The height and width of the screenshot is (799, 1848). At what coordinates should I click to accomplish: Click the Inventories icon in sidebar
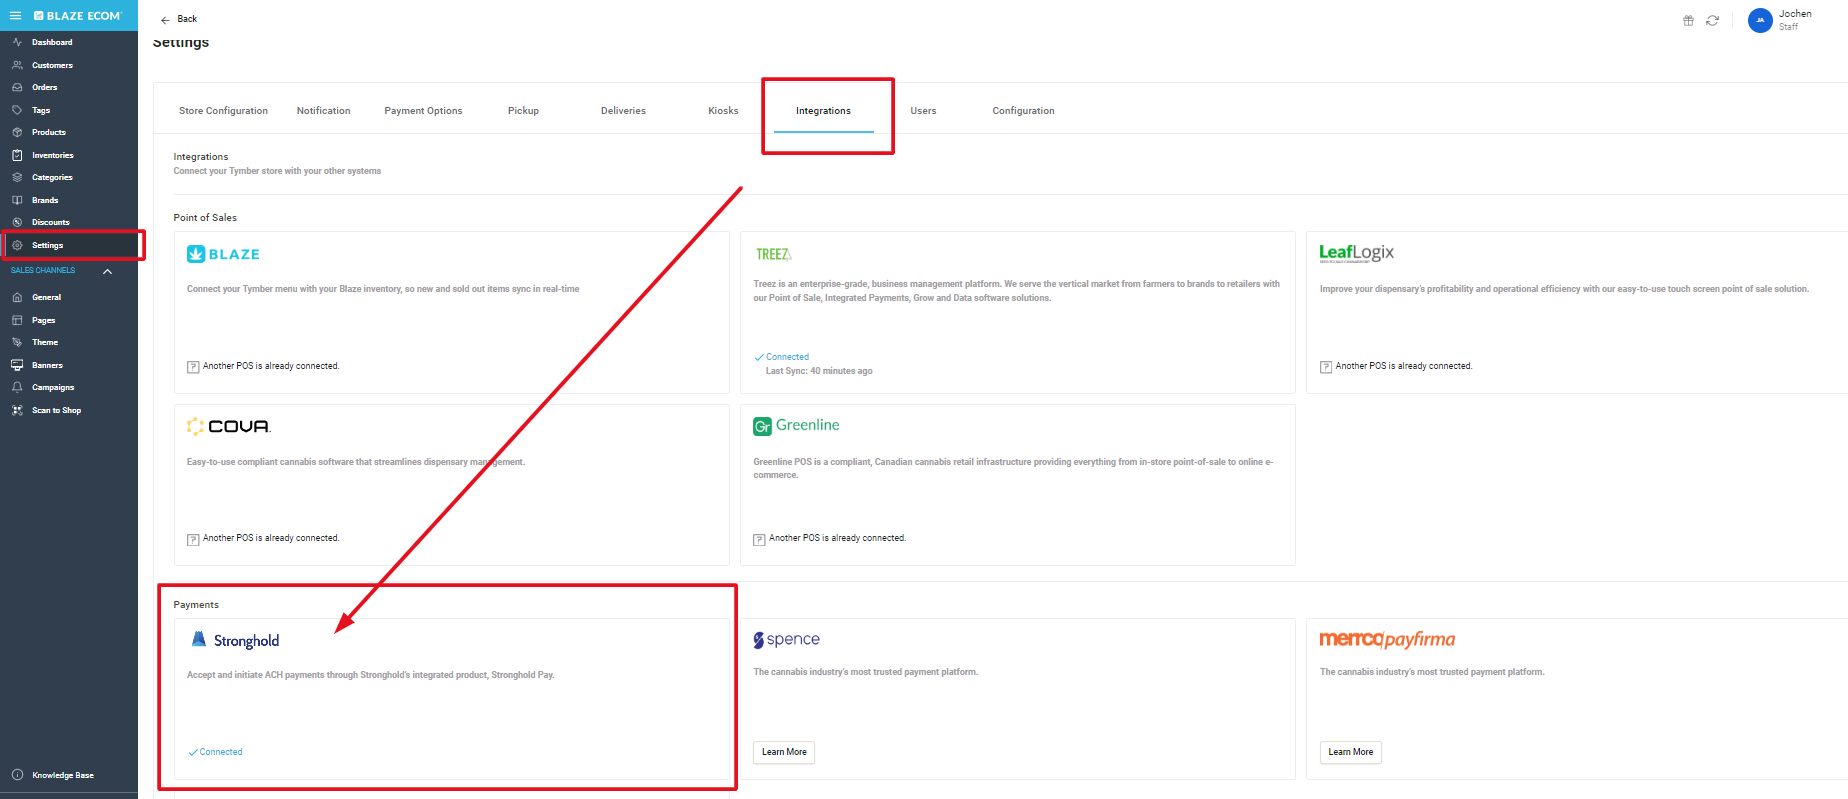[17, 155]
